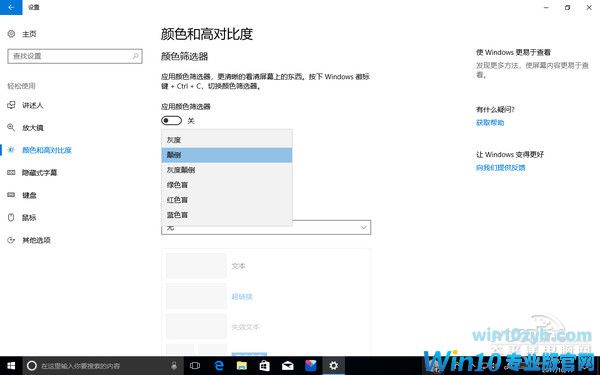Select the 讲述人 narrator icon
This screenshot has width=600, height=375.
[11, 105]
